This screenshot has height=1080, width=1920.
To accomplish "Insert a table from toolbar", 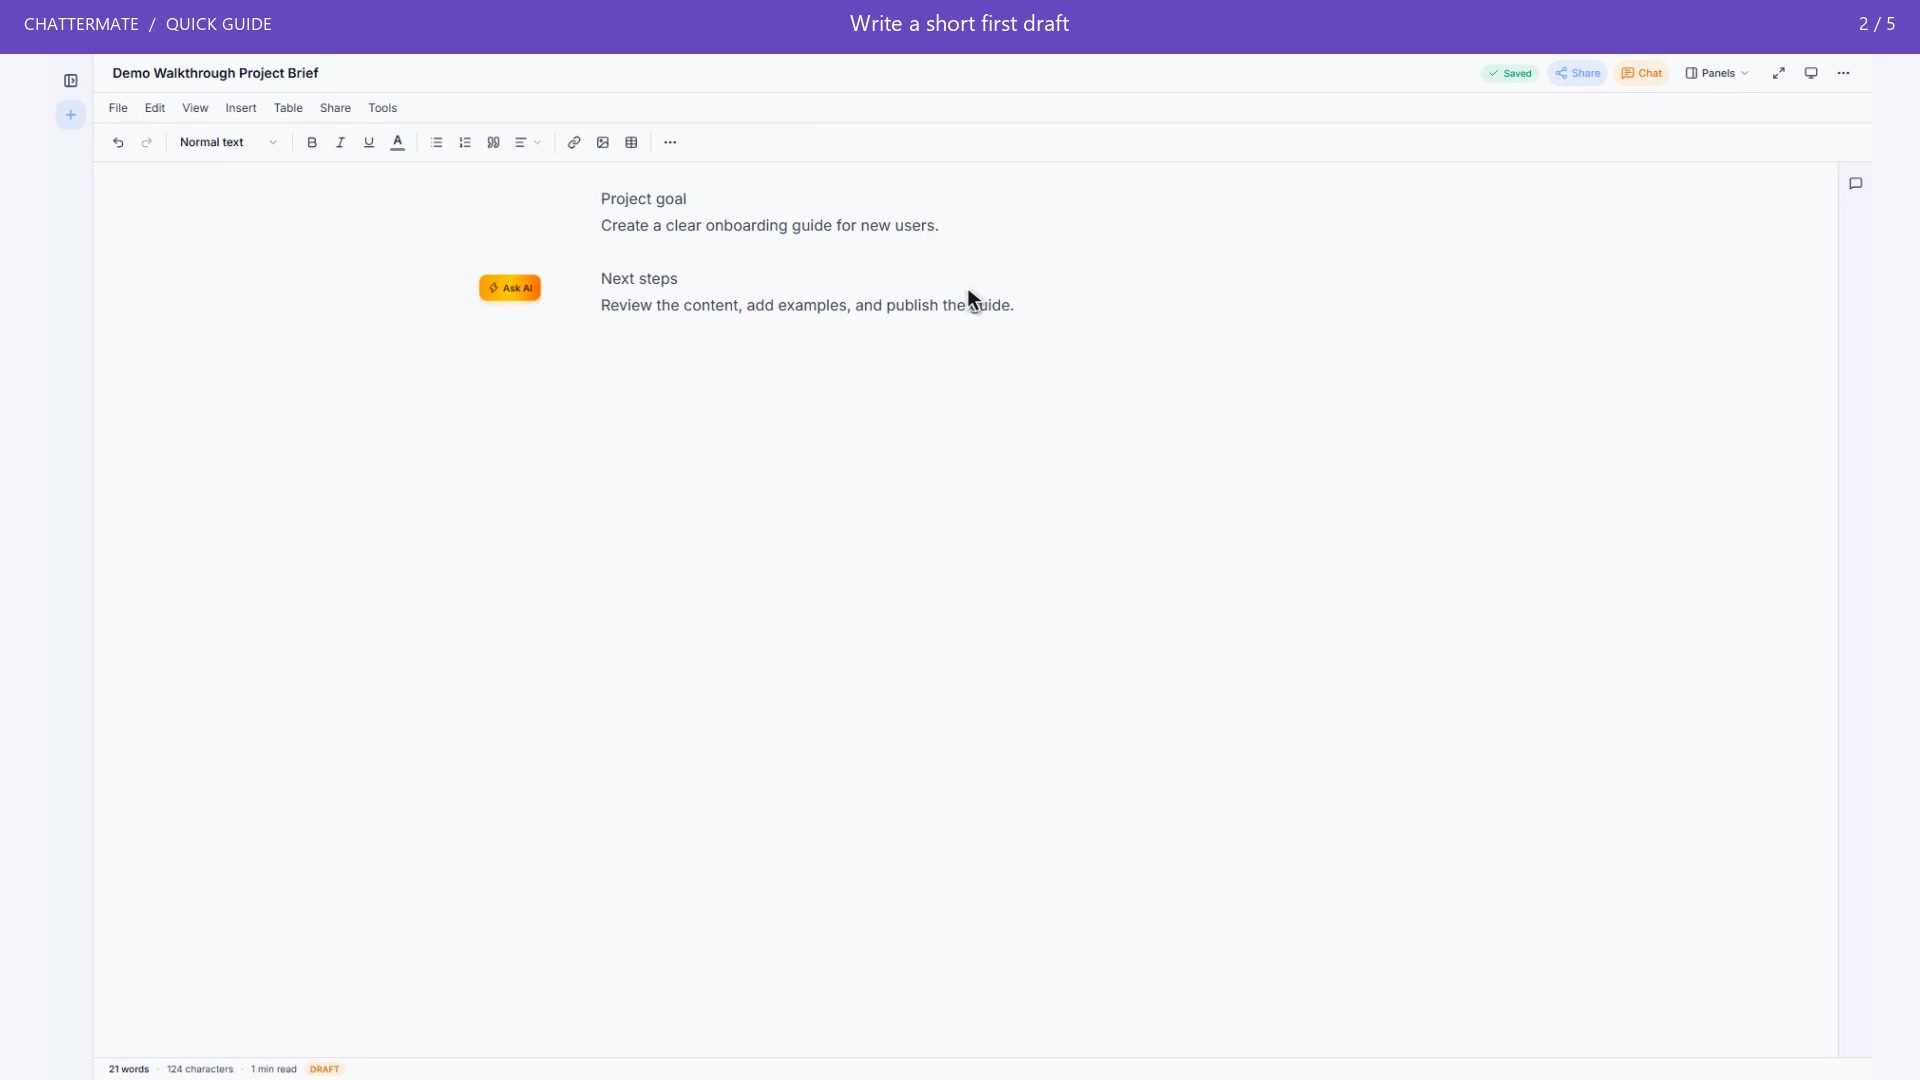I will (631, 143).
